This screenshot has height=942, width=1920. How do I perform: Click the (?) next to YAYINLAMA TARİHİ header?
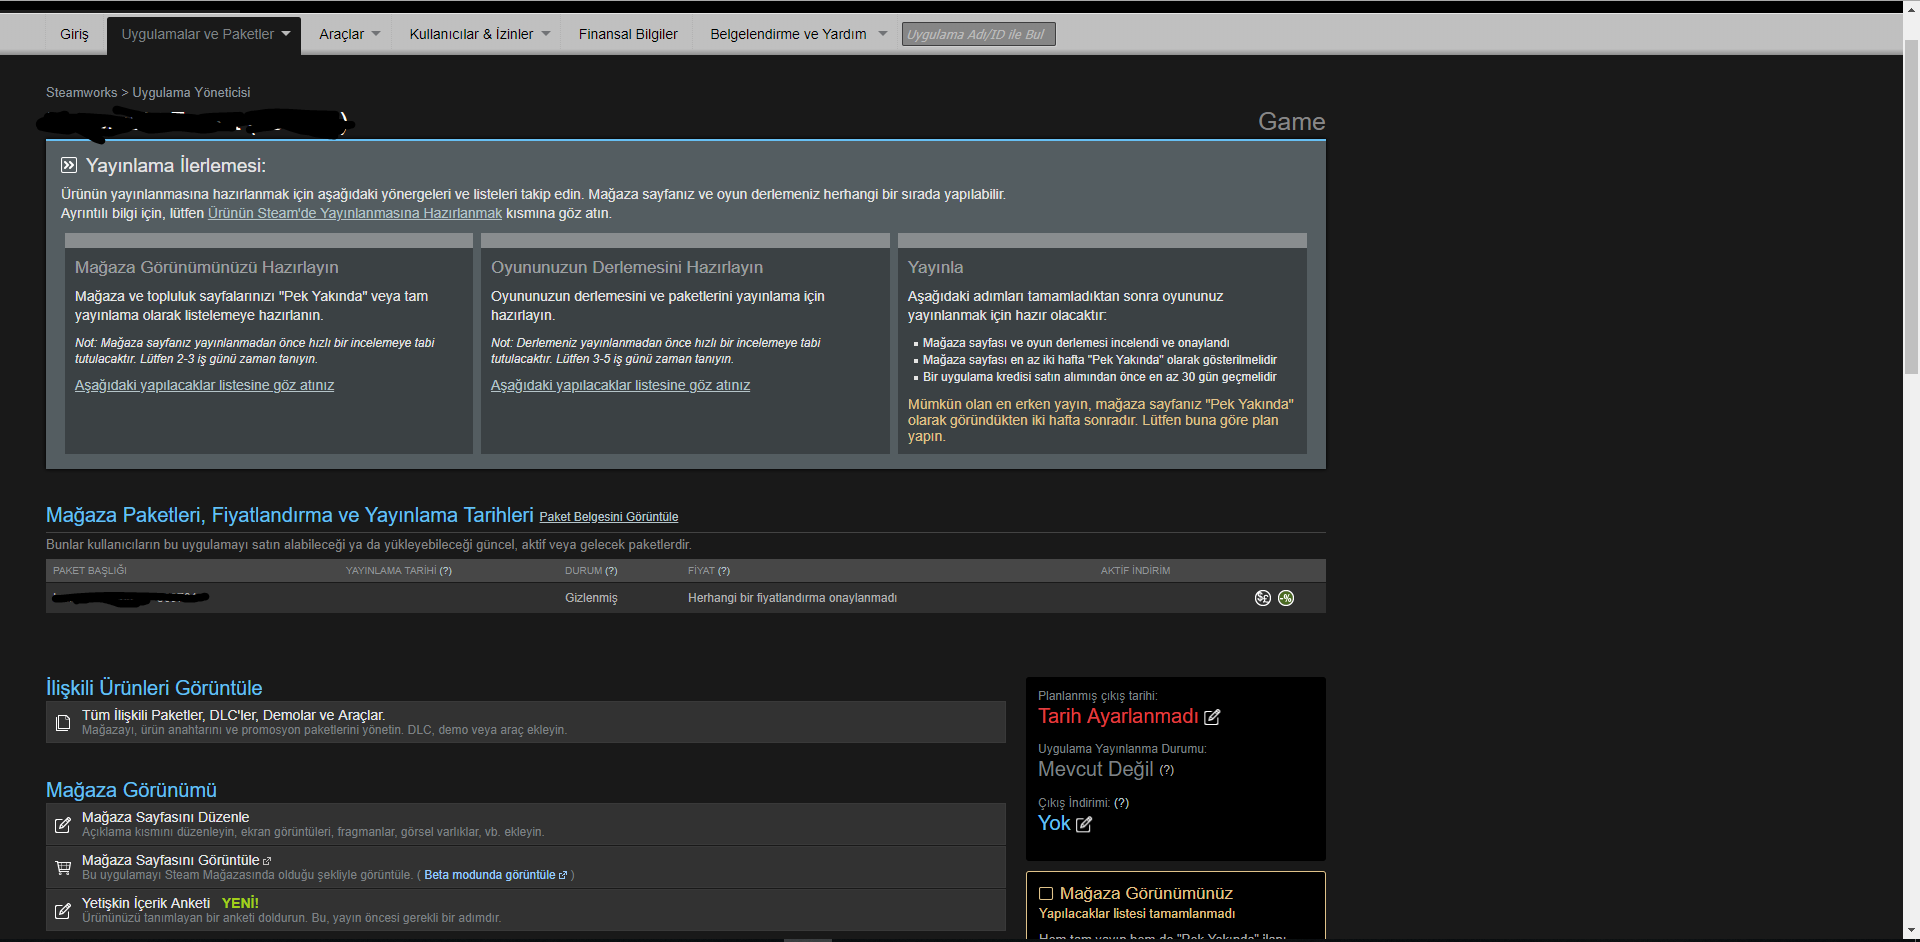click(446, 571)
